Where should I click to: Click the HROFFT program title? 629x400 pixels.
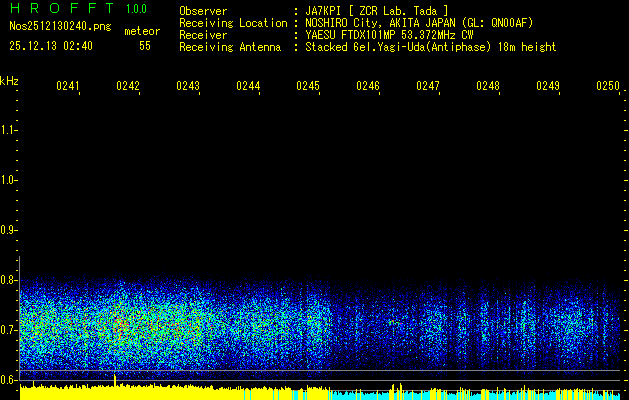(57, 8)
